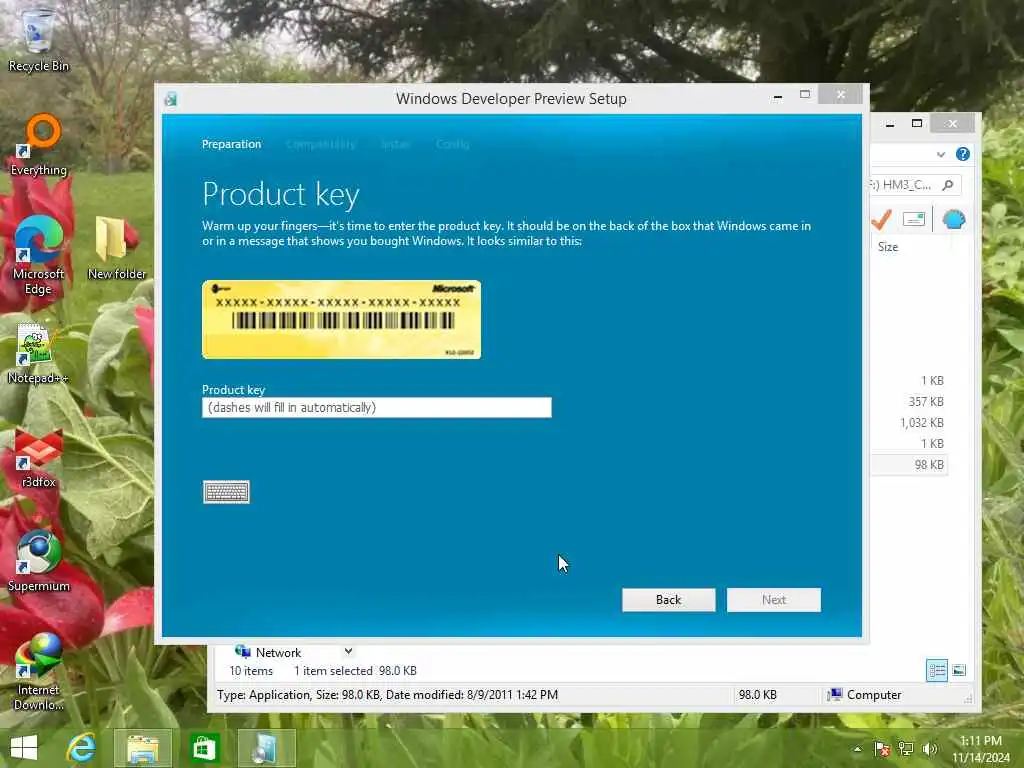Click the orange checkmark icon in Explorer ribbon
Image resolution: width=1024 pixels, height=768 pixels.
pyautogui.click(x=882, y=219)
